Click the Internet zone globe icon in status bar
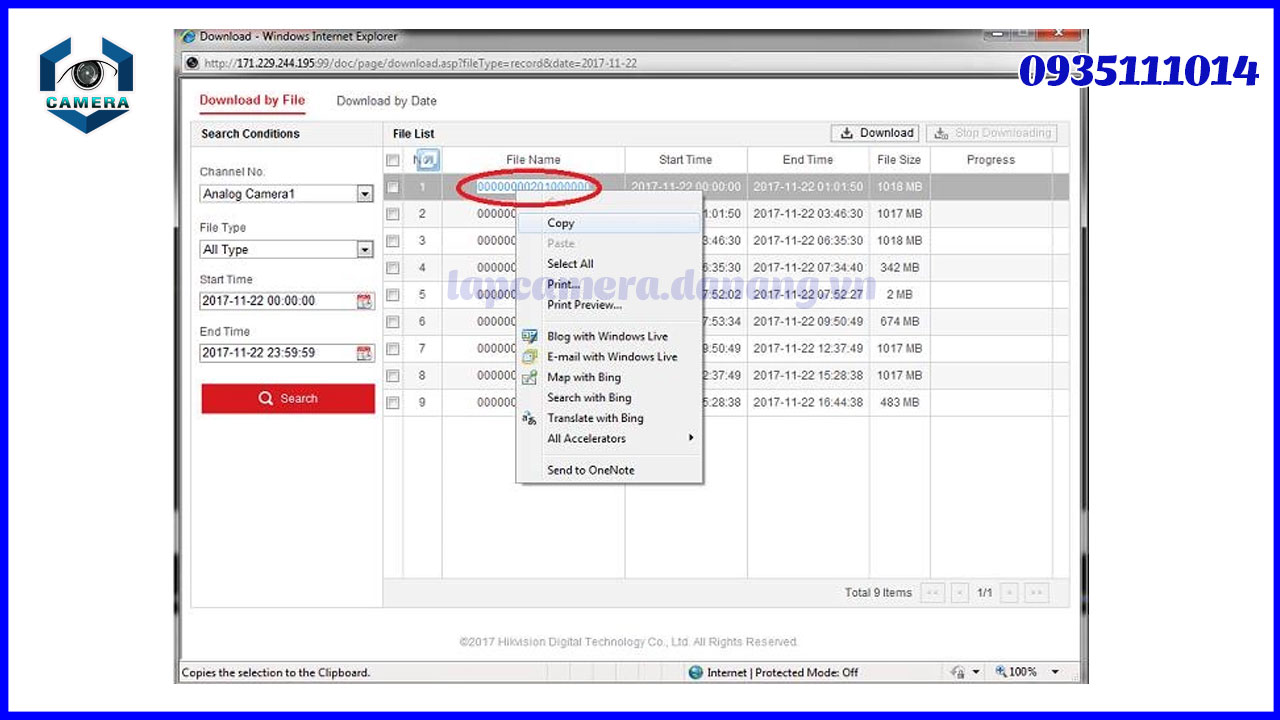The image size is (1280, 720). [696, 673]
